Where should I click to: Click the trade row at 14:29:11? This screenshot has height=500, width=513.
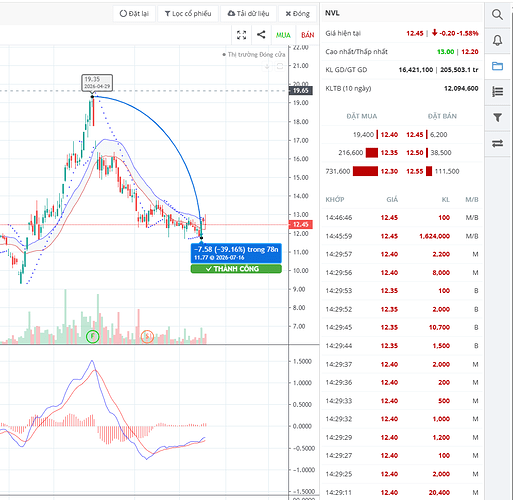402,492
